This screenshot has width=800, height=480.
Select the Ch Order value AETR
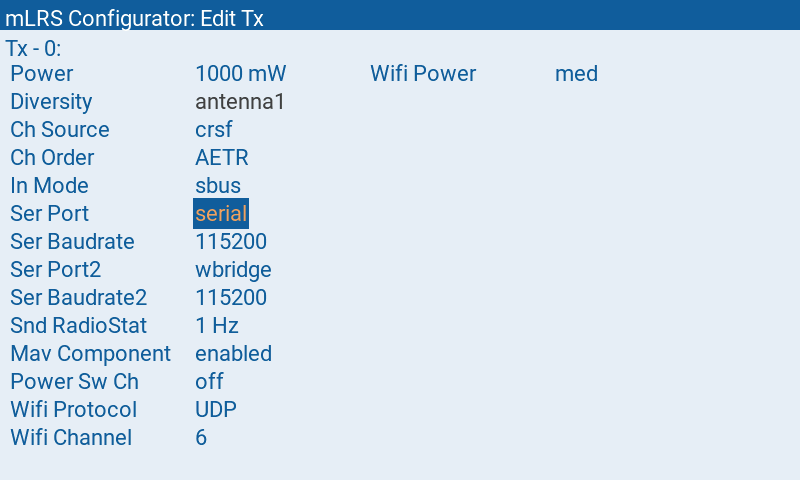(221, 158)
